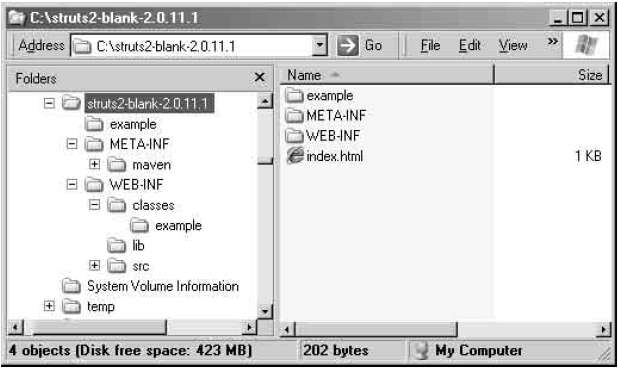
Task: Select example in file list
Action: 330,96
